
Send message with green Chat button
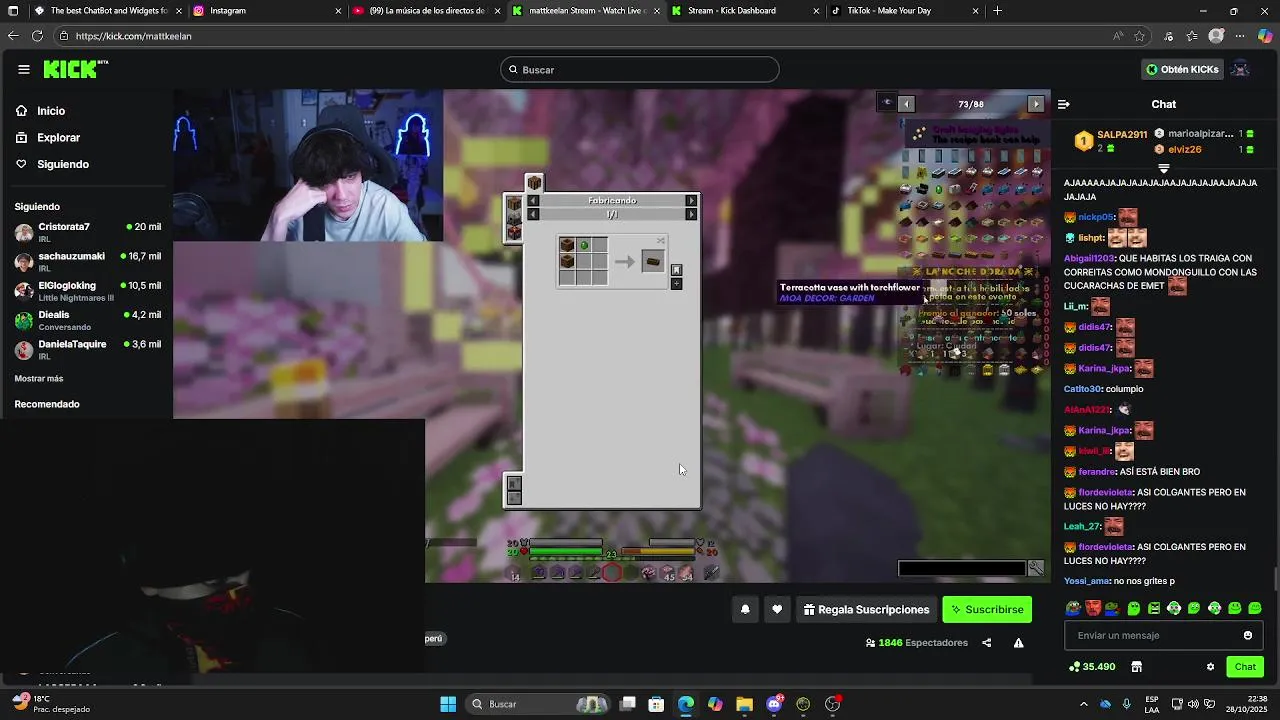(1245, 667)
